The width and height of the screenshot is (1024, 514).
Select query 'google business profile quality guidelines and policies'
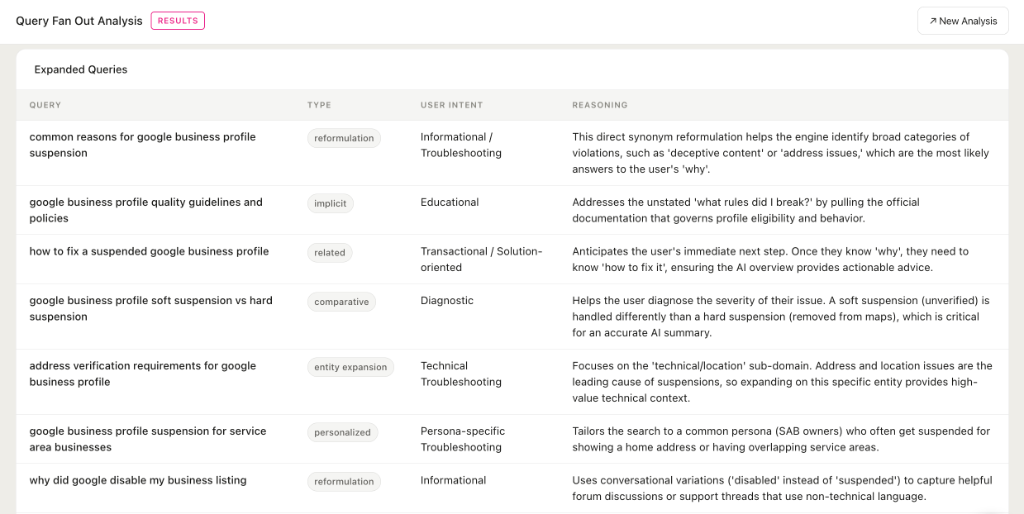pos(146,210)
